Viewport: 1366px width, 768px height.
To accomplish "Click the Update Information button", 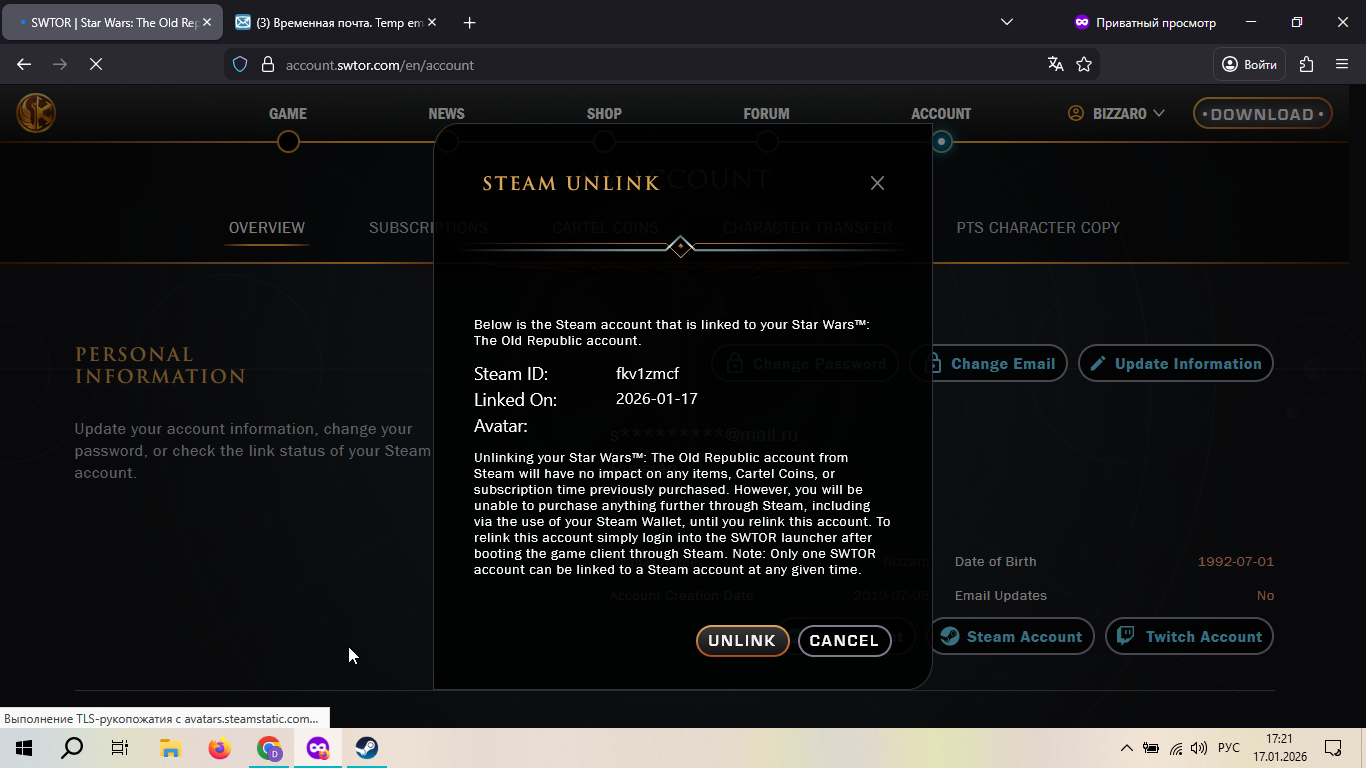I will click(1176, 364).
